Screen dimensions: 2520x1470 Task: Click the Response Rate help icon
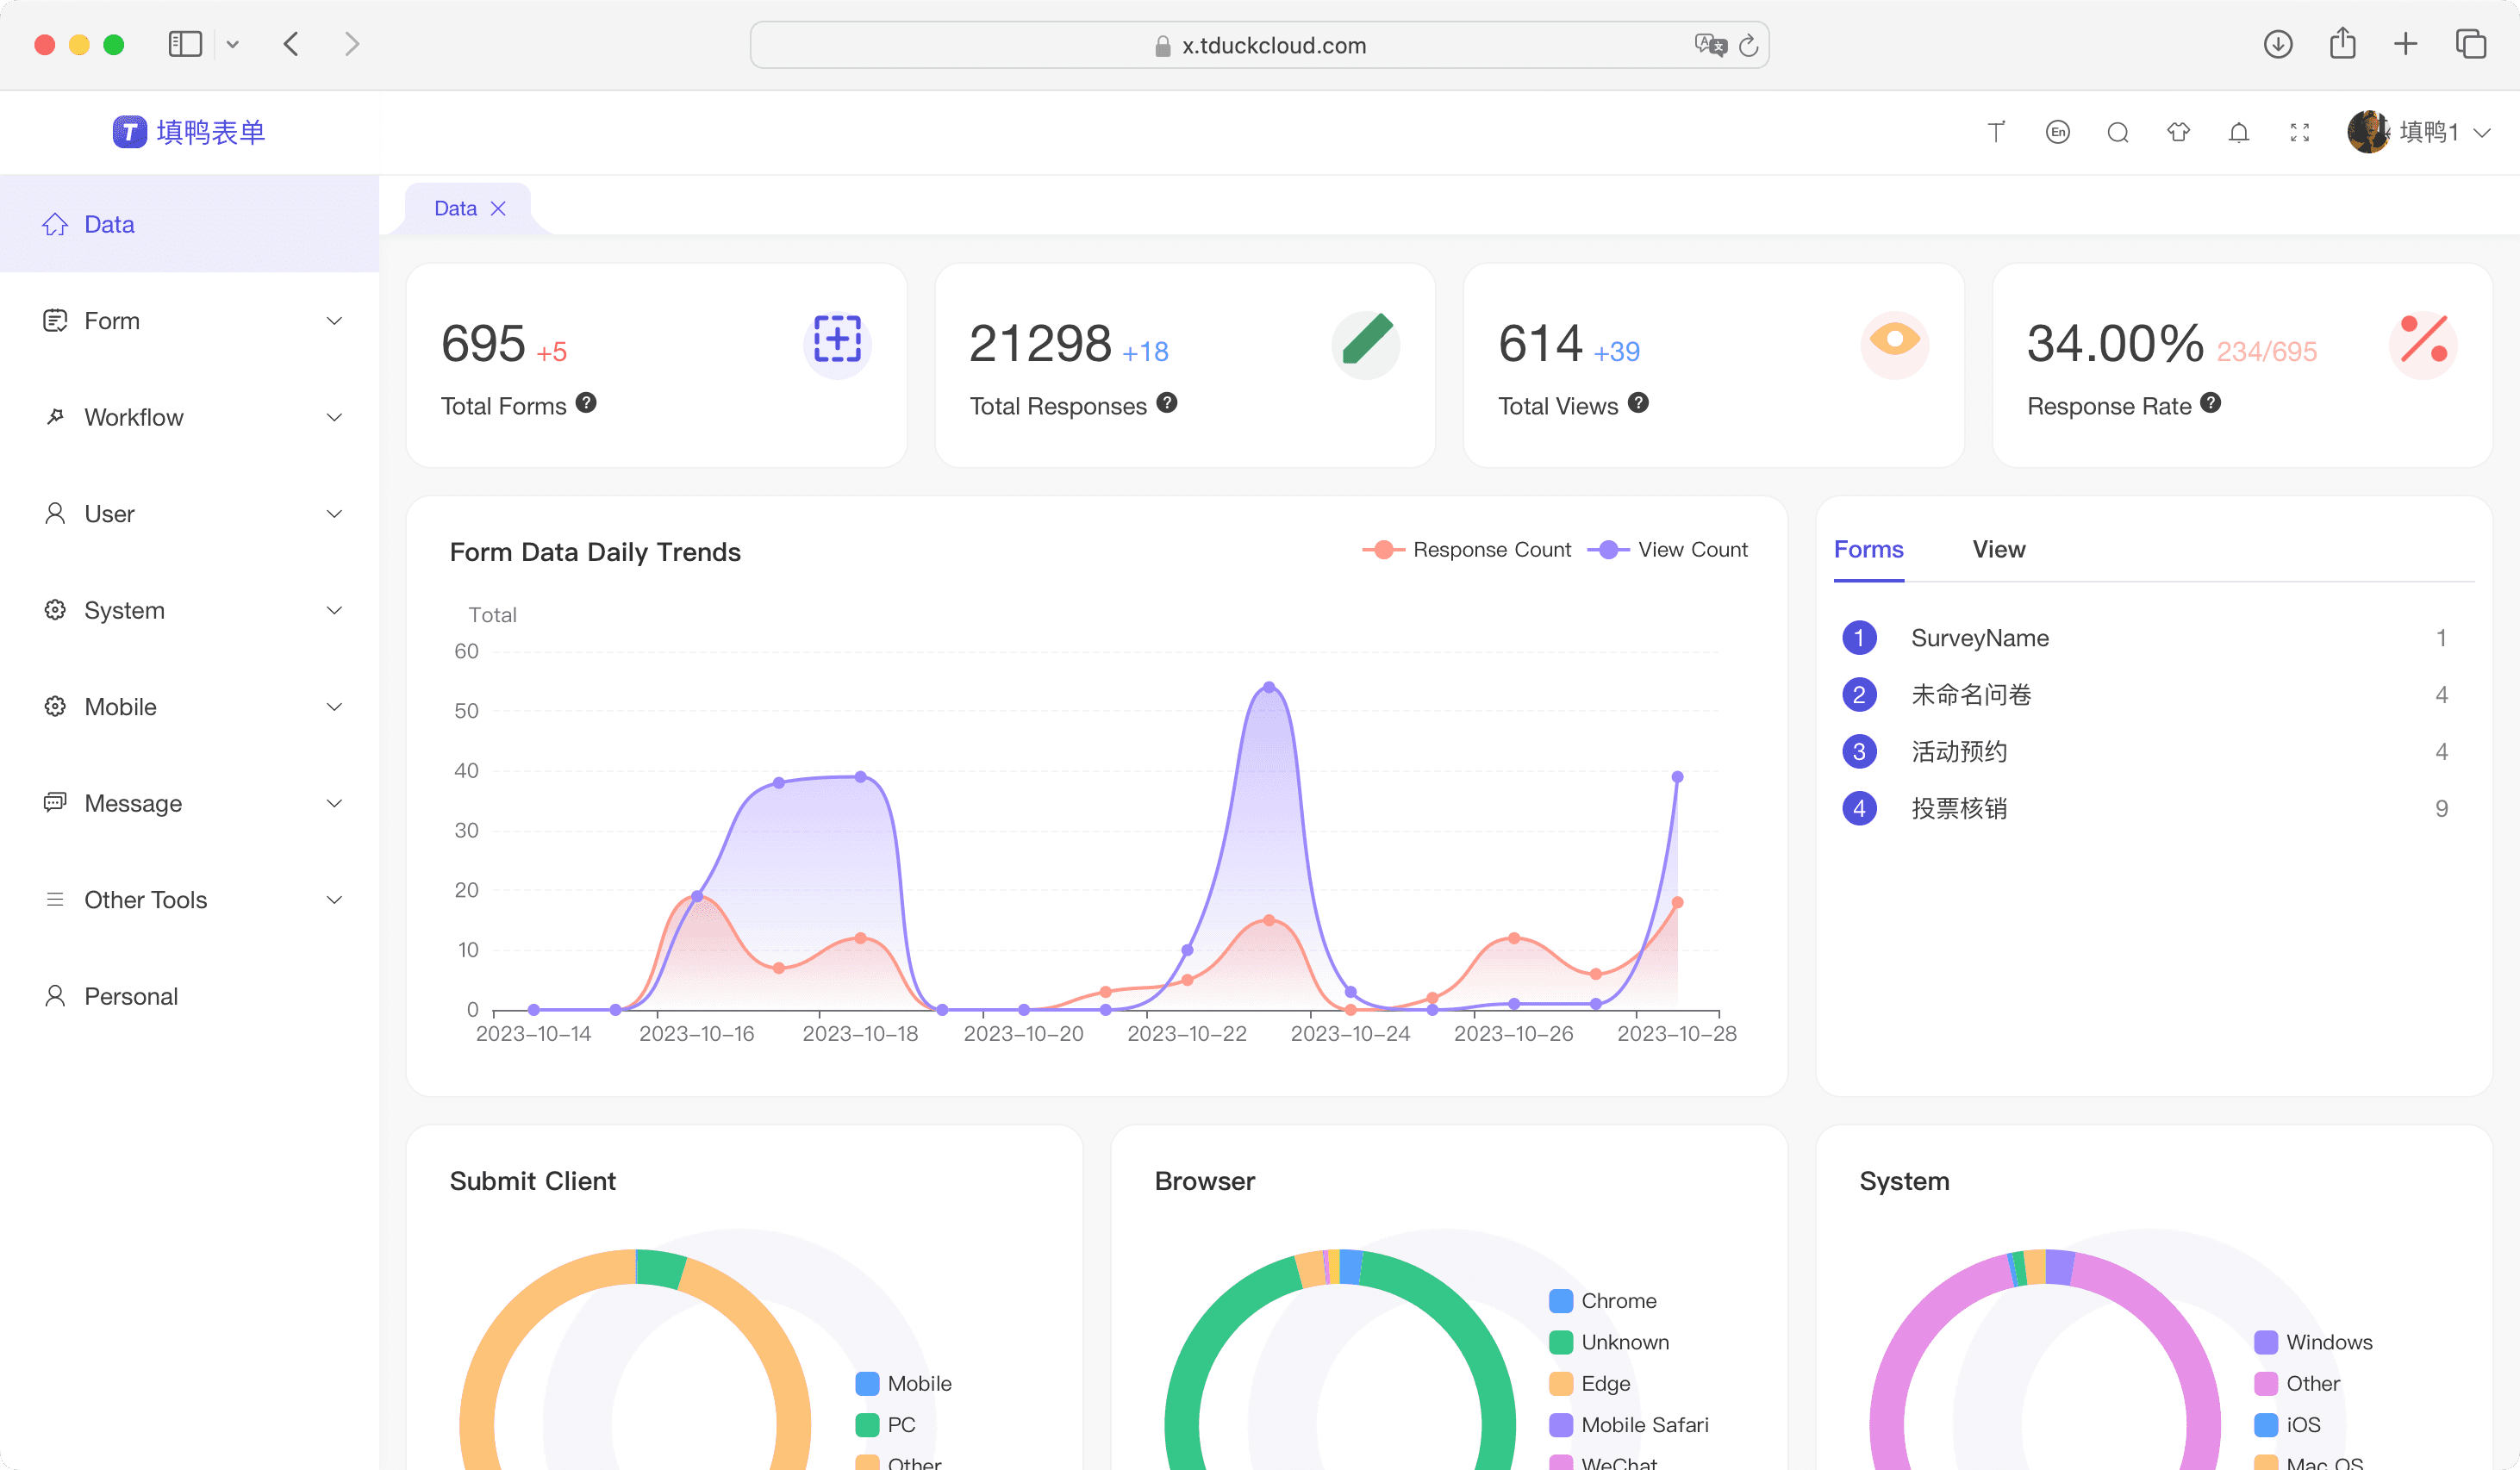tap(2211, 403)
